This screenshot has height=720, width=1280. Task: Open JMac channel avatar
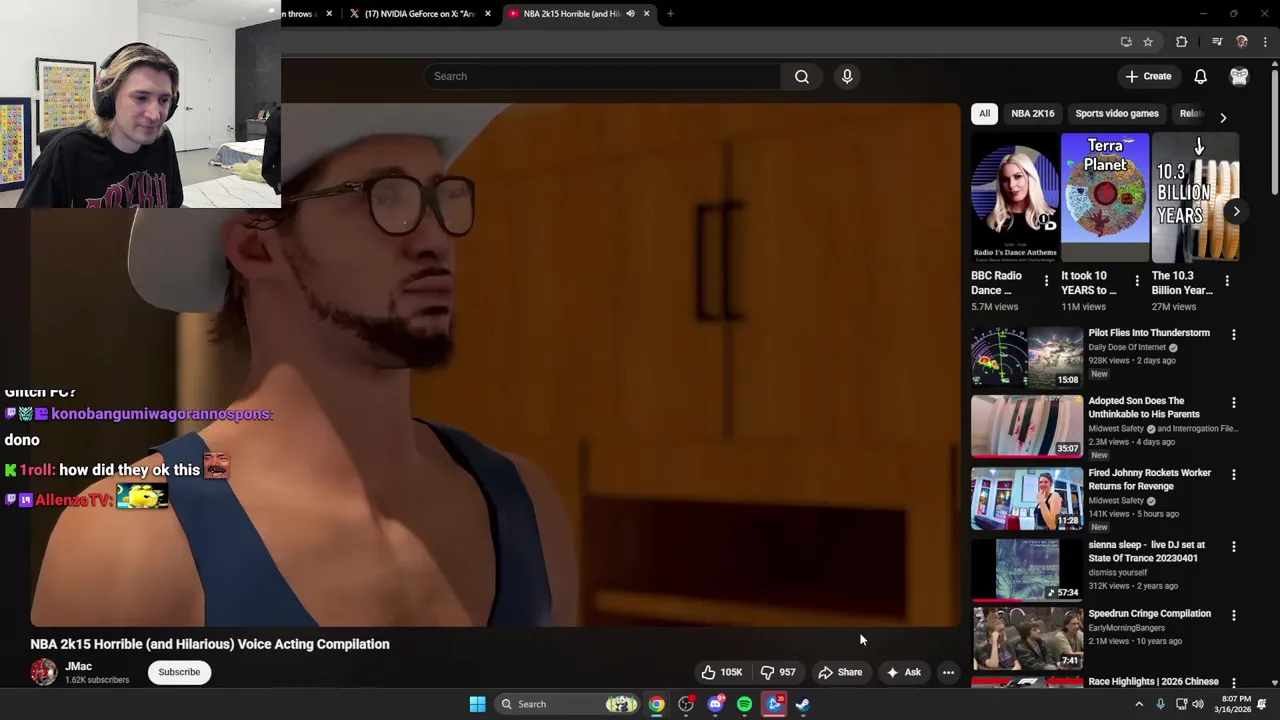point(44,672)
